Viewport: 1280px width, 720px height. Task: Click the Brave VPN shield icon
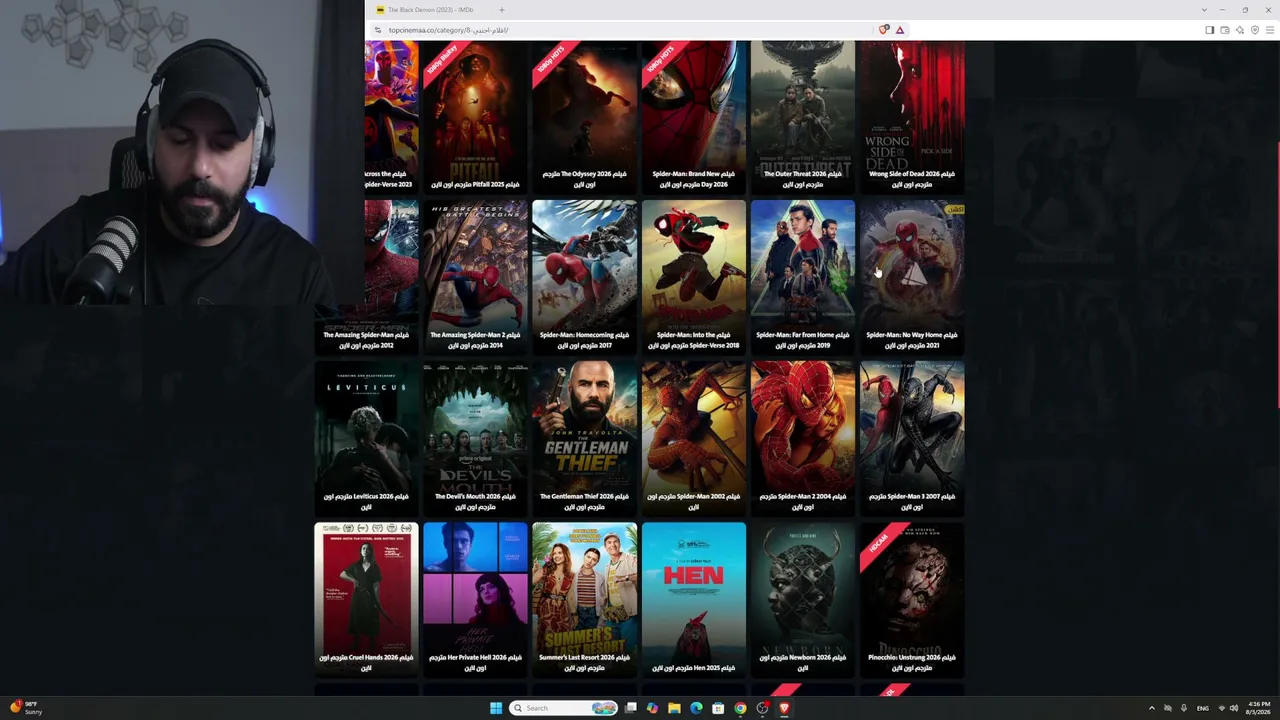pyautogui.click(x=1255, y=30)
